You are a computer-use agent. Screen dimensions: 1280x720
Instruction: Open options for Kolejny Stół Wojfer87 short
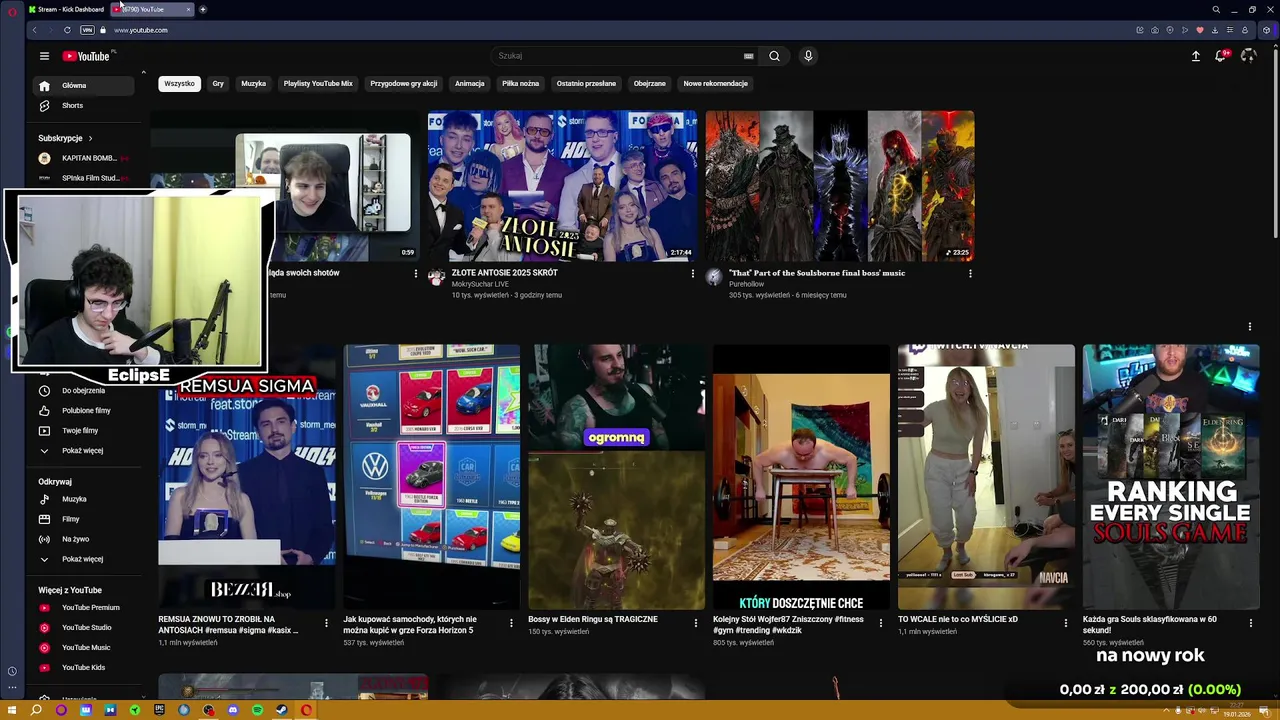(881, 623)
